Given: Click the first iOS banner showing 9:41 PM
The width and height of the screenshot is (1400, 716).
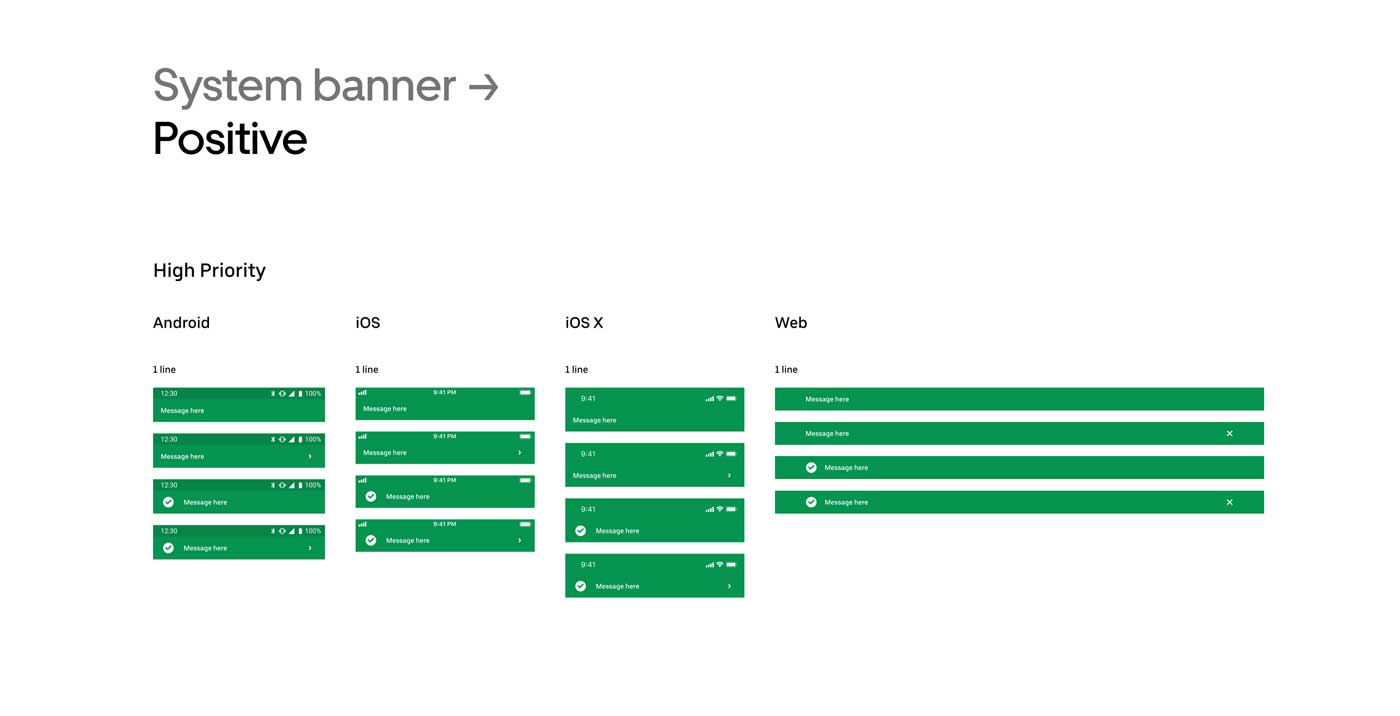Looking at the screenshot, I should click(445, 404).
